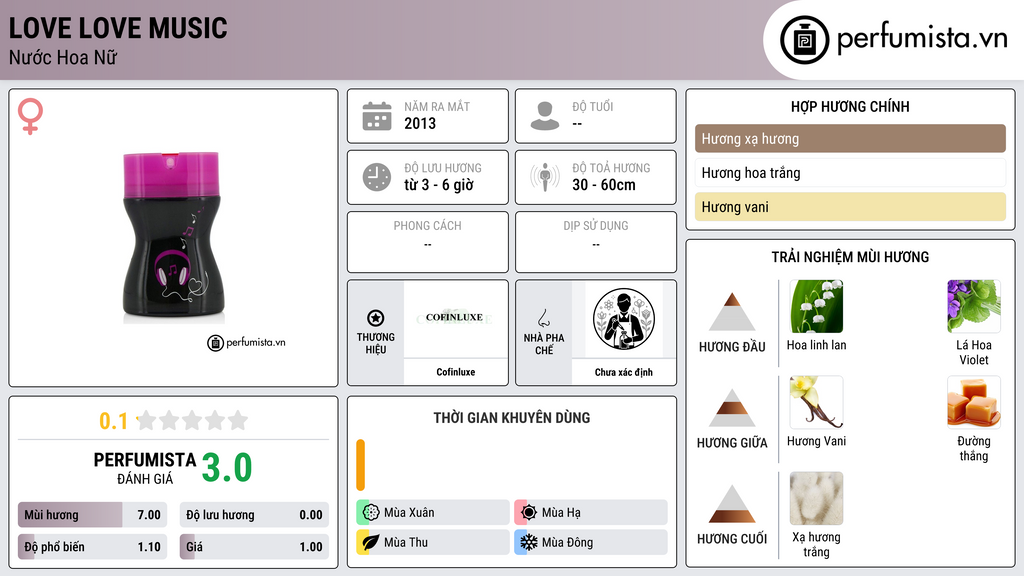The width and height of the screenshot is (1024, 576).
Task: Click the Mùa Xuân flower icon
Action: (370, 513)
